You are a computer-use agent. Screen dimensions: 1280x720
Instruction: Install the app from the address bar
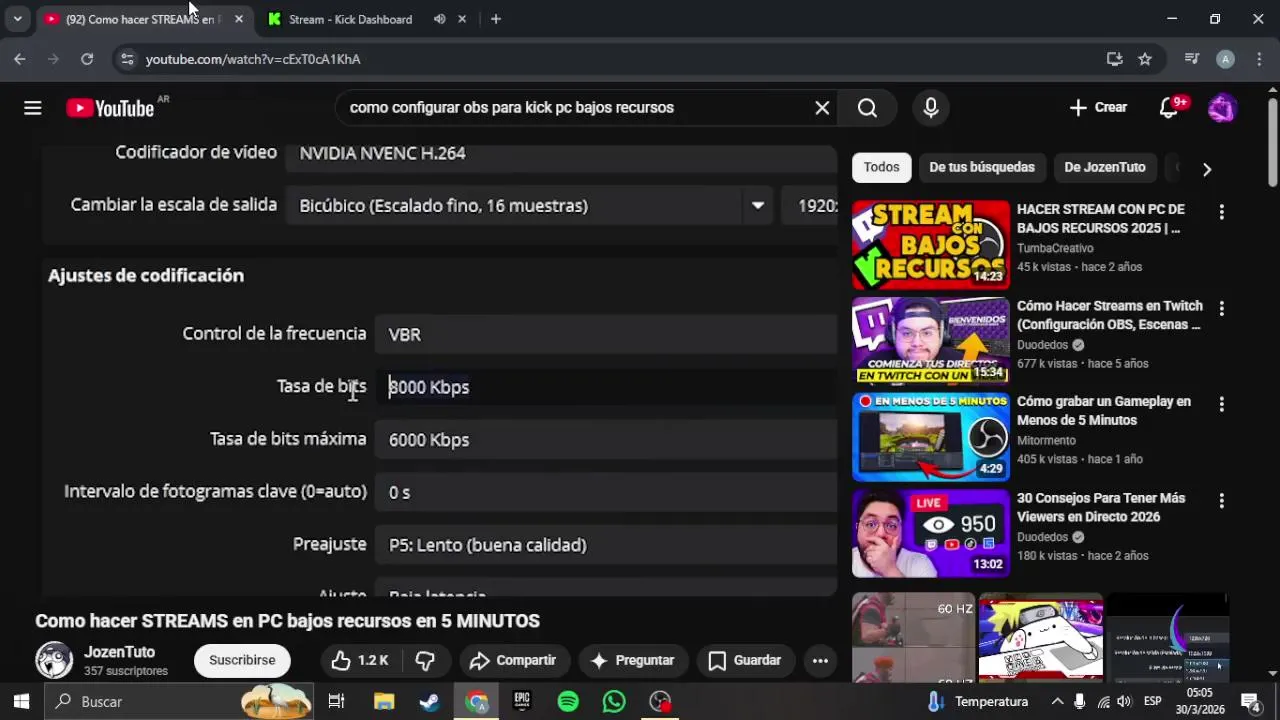click(1114, 59)
